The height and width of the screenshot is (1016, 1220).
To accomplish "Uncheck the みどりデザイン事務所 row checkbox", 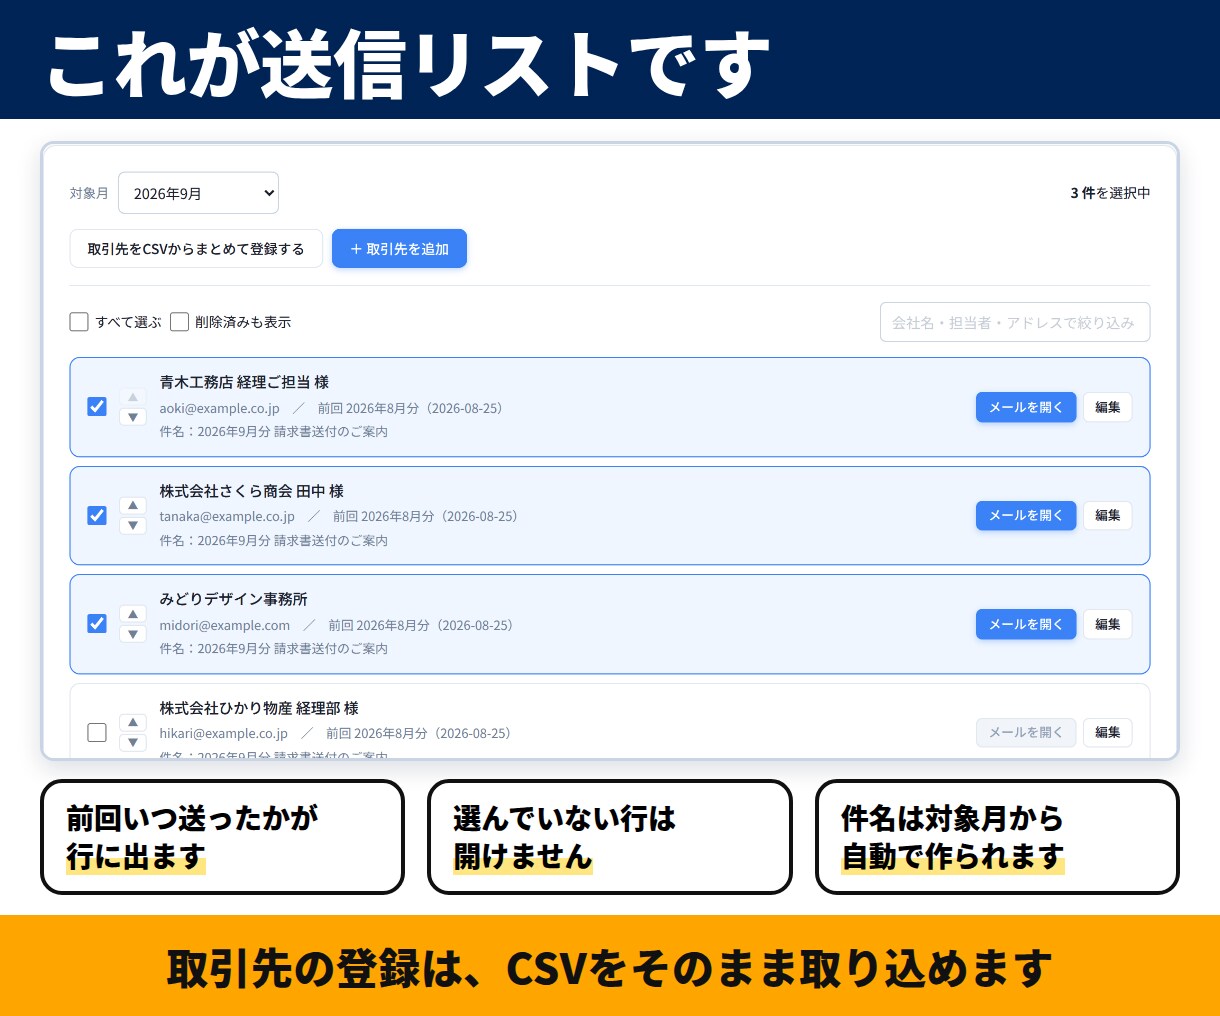I will click(x=97, y=624).
